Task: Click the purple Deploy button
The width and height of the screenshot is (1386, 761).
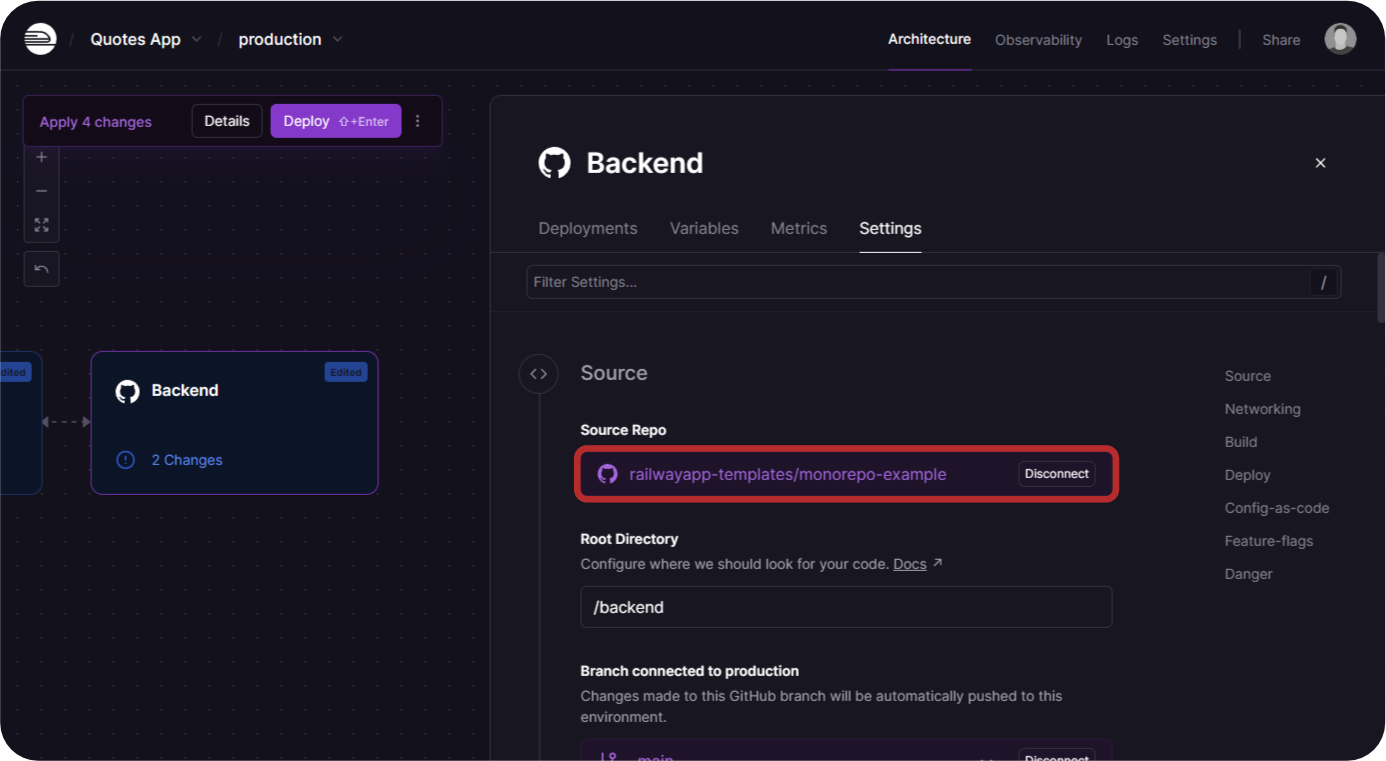Action: (336, 121)
